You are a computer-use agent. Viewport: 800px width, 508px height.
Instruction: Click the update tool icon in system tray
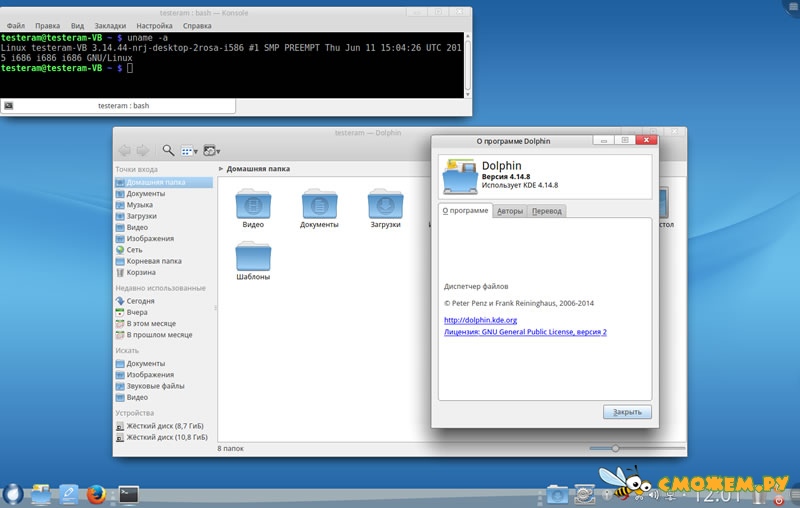[584, 494]
